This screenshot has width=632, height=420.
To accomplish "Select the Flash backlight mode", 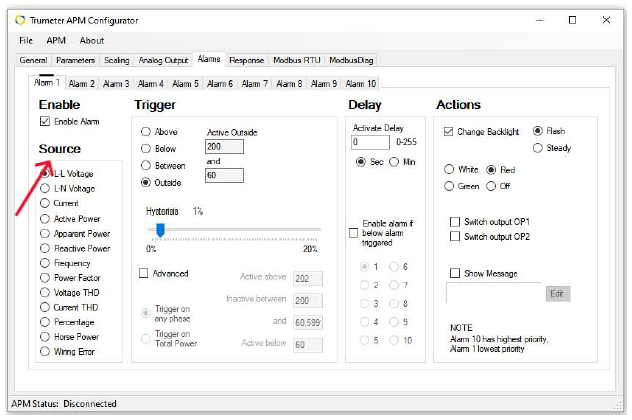I will pos(538,131).
